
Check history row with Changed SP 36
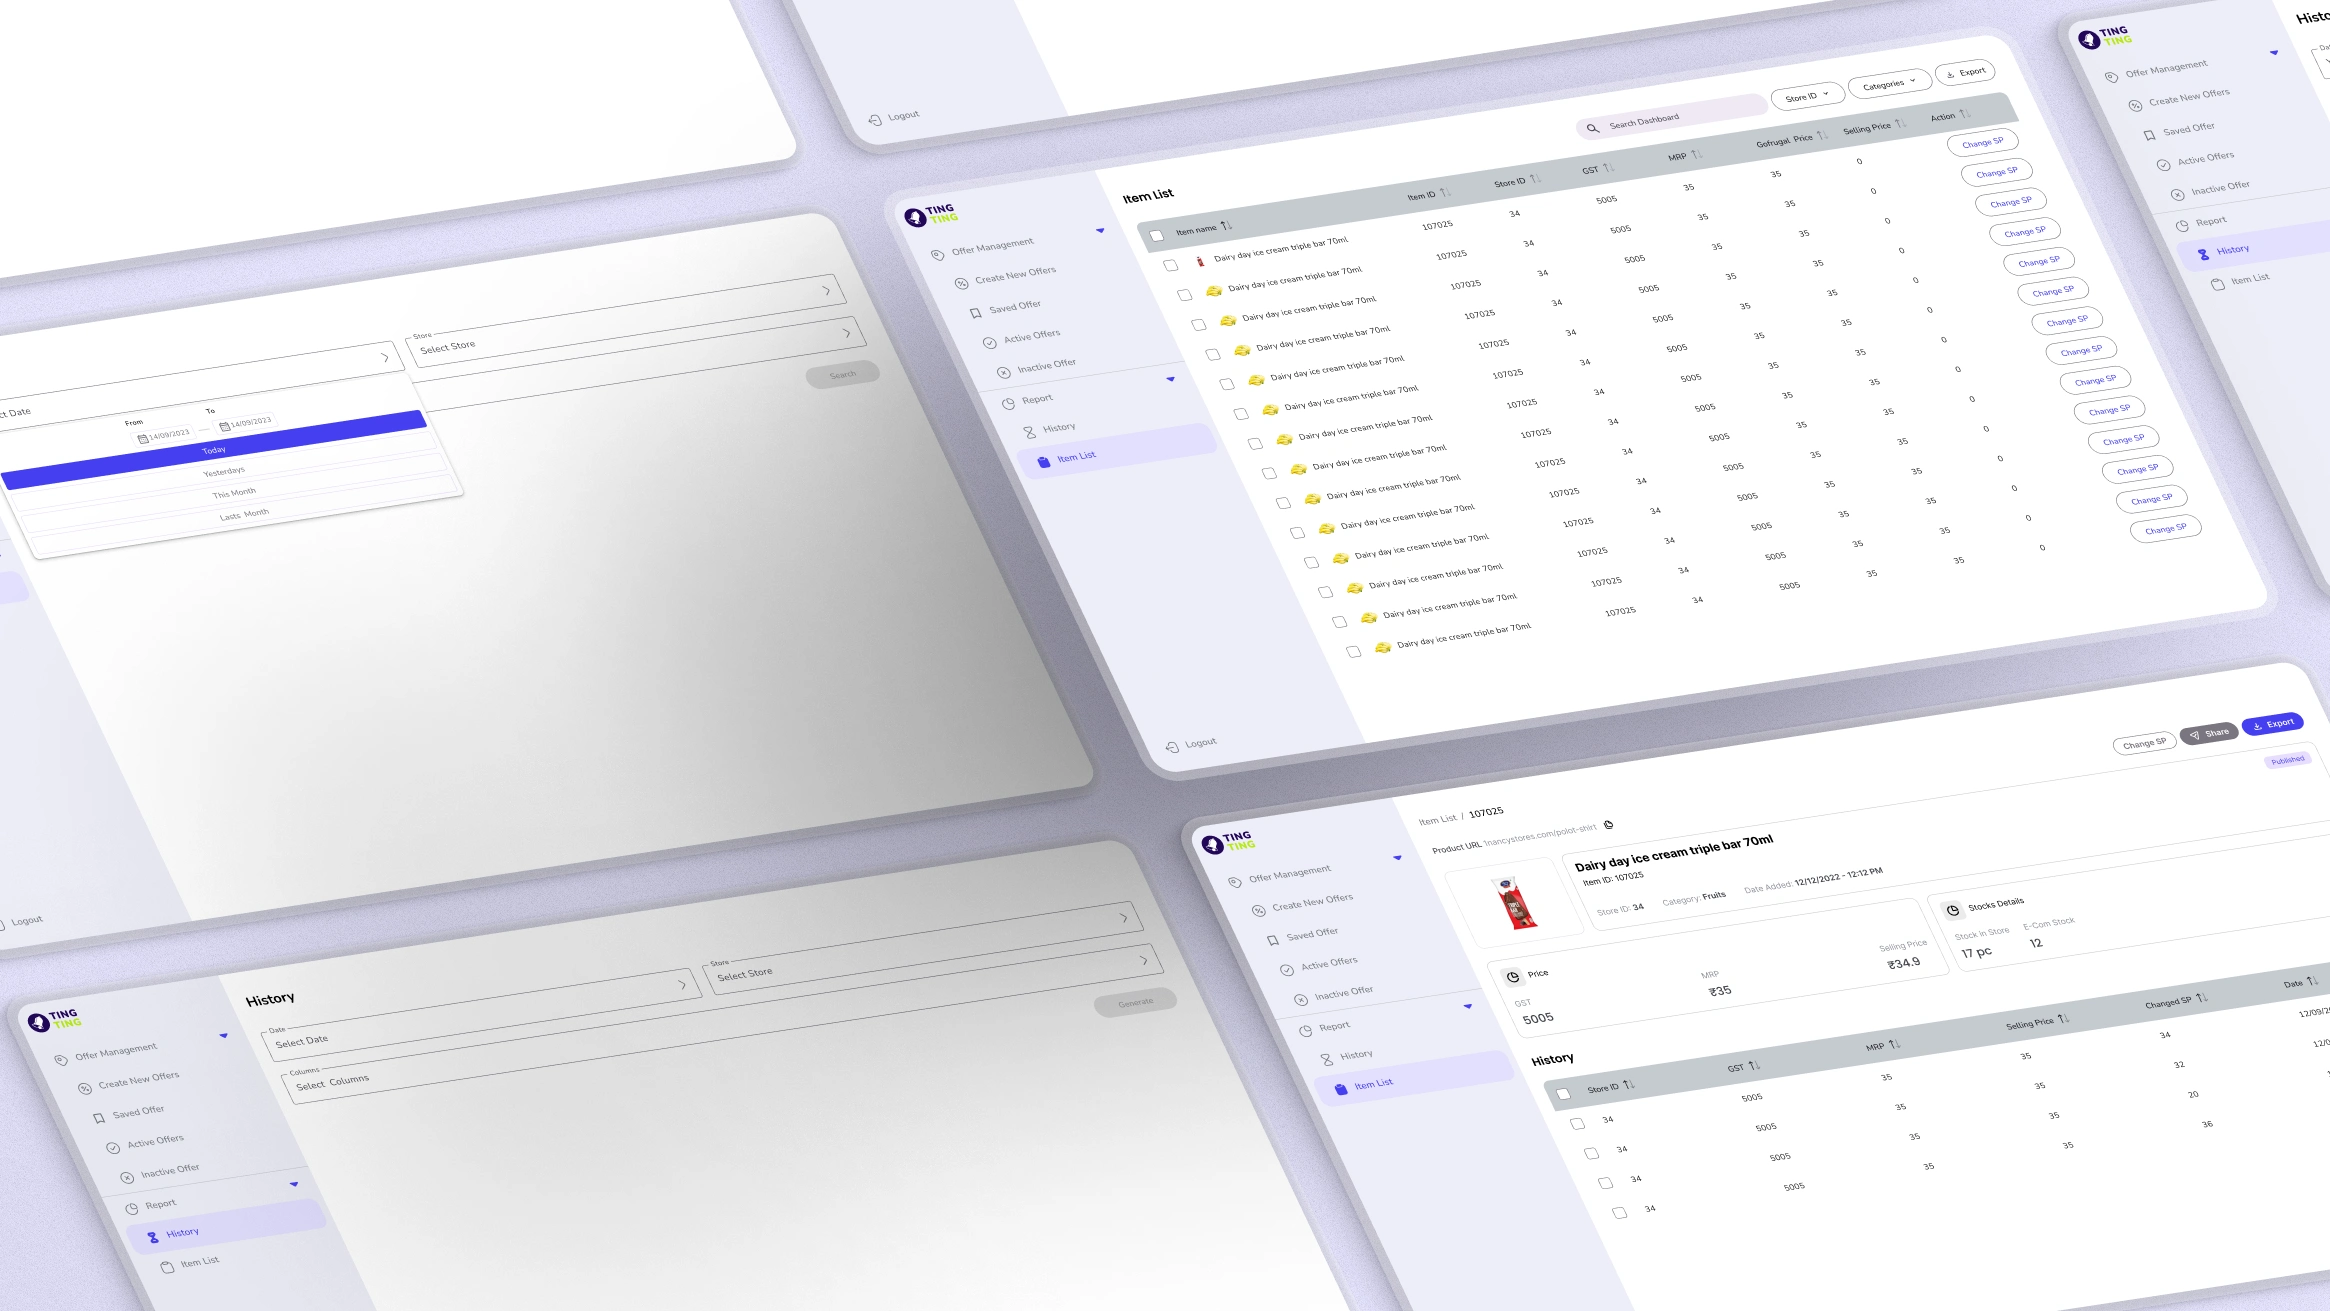click(1619, 1213)
